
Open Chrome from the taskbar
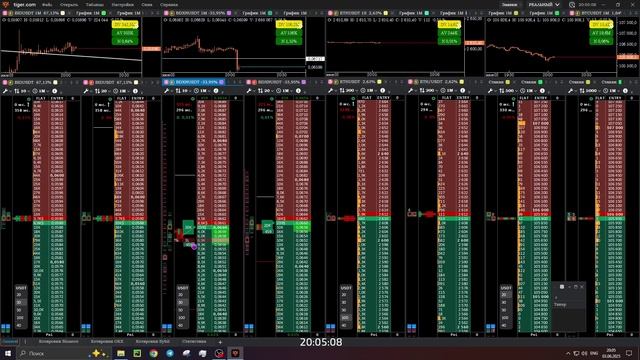tap(153, 353)
